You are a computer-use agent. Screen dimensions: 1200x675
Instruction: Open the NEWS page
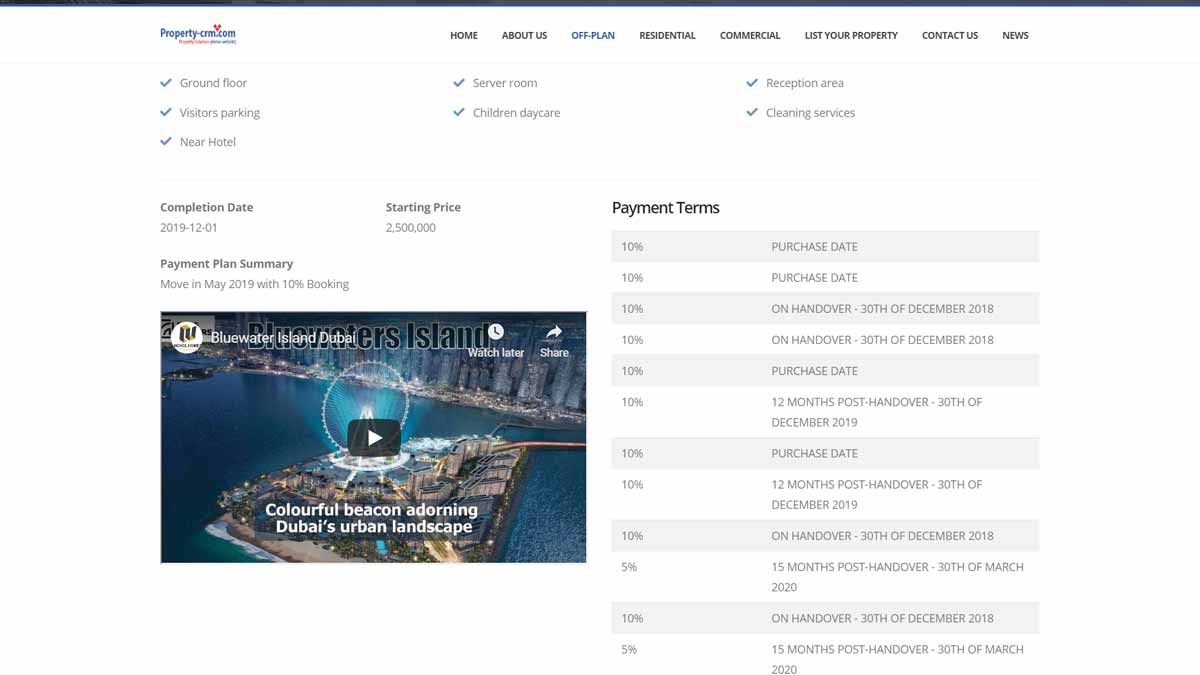[x=1015, y=36]
